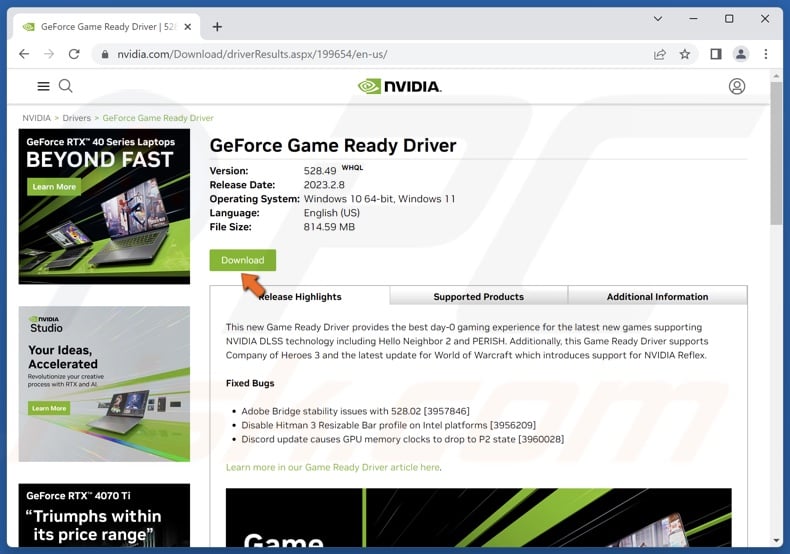Viewport: 790px width, 554px height.
Task: Open the BEYOND FAST laptops banner
Action: pos(104,206)
